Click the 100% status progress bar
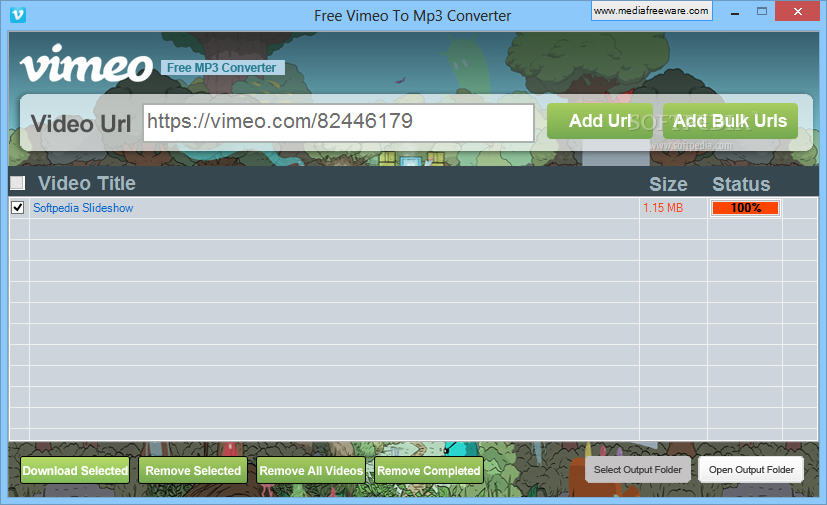 pyautogui.click(x=745, y=208)
